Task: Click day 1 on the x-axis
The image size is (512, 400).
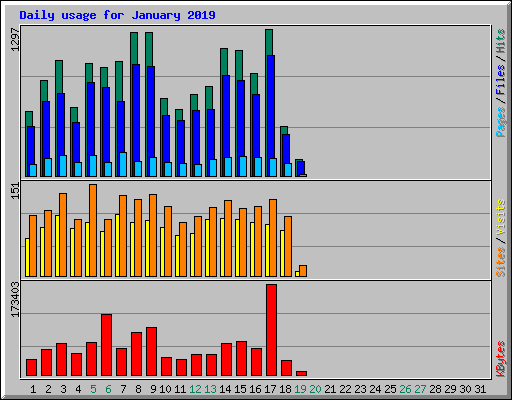Action: point(33,389)
